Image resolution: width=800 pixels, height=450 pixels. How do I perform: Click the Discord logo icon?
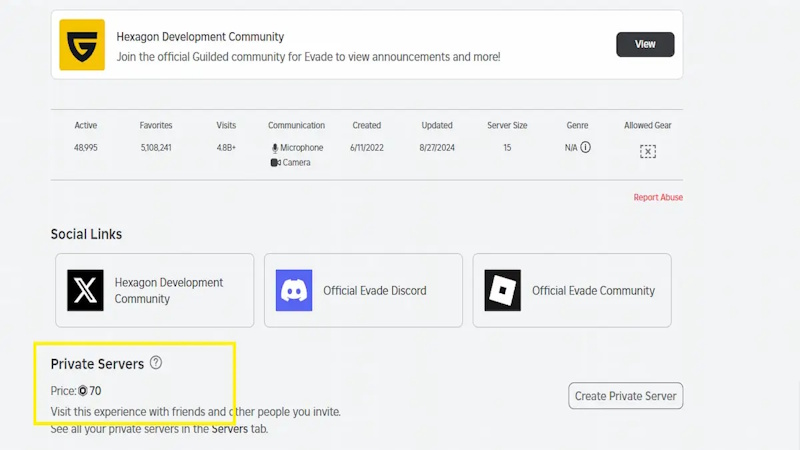294,290
